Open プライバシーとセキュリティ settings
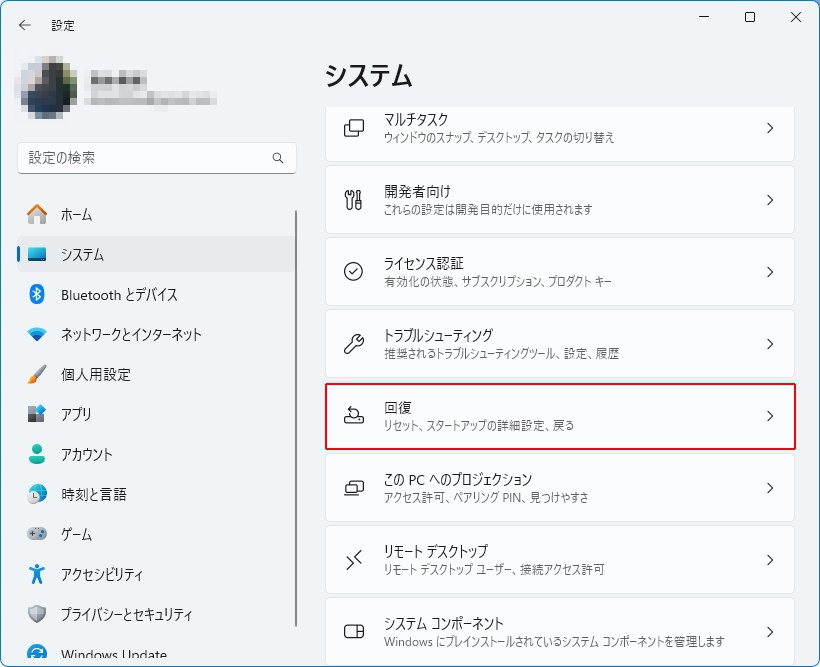Screen dimensions: 820x667 [x=126, y=614]
